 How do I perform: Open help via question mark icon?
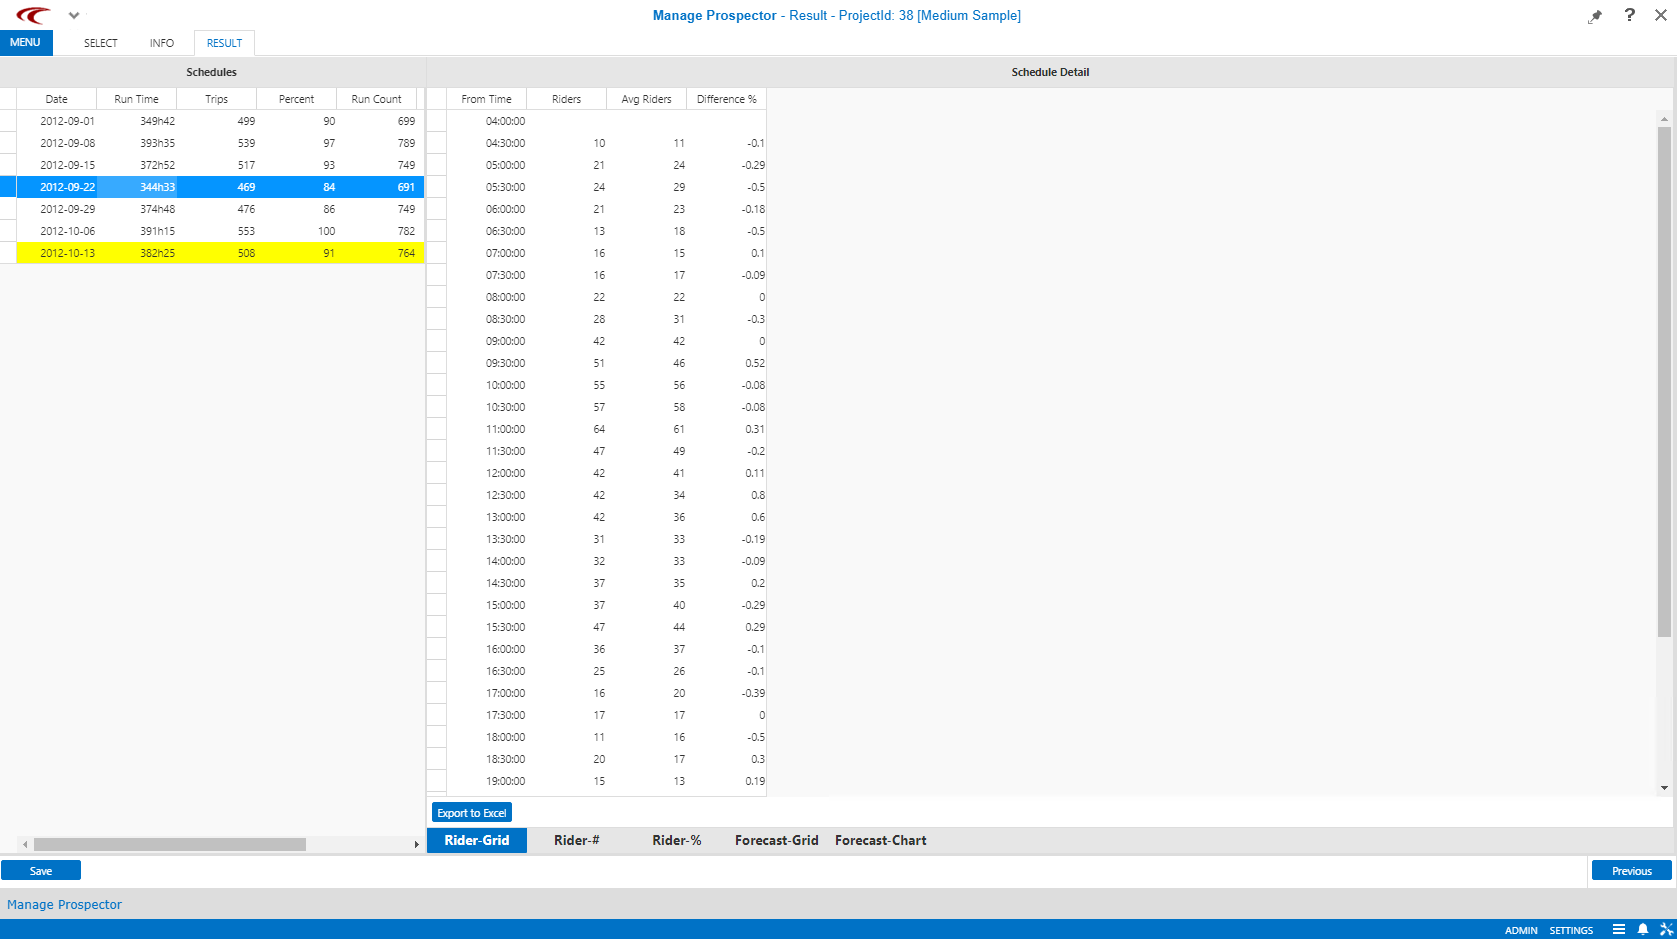tap(1630, 15)
